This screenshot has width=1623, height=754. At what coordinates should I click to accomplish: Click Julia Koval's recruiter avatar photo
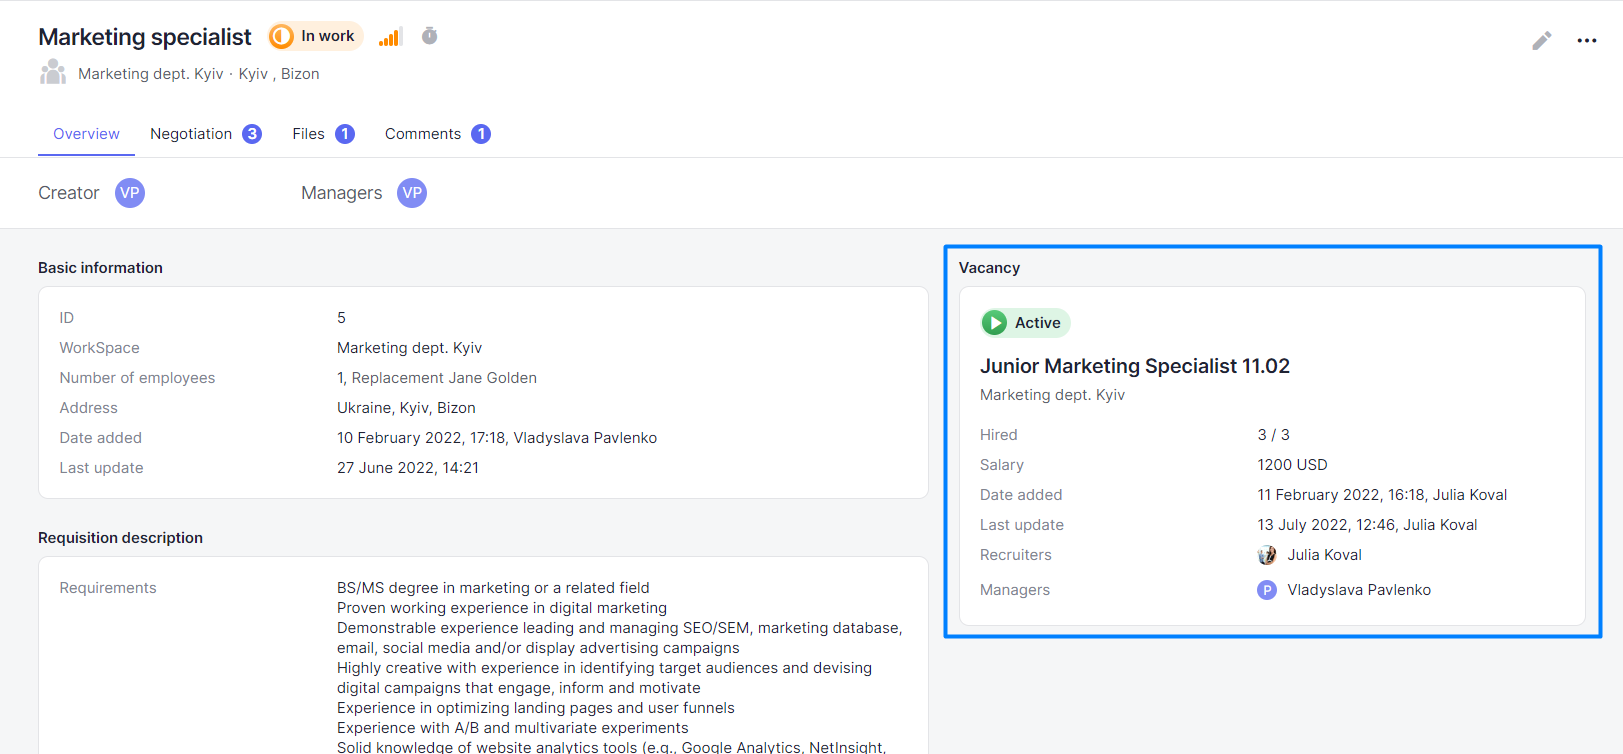coord(1267,555)
